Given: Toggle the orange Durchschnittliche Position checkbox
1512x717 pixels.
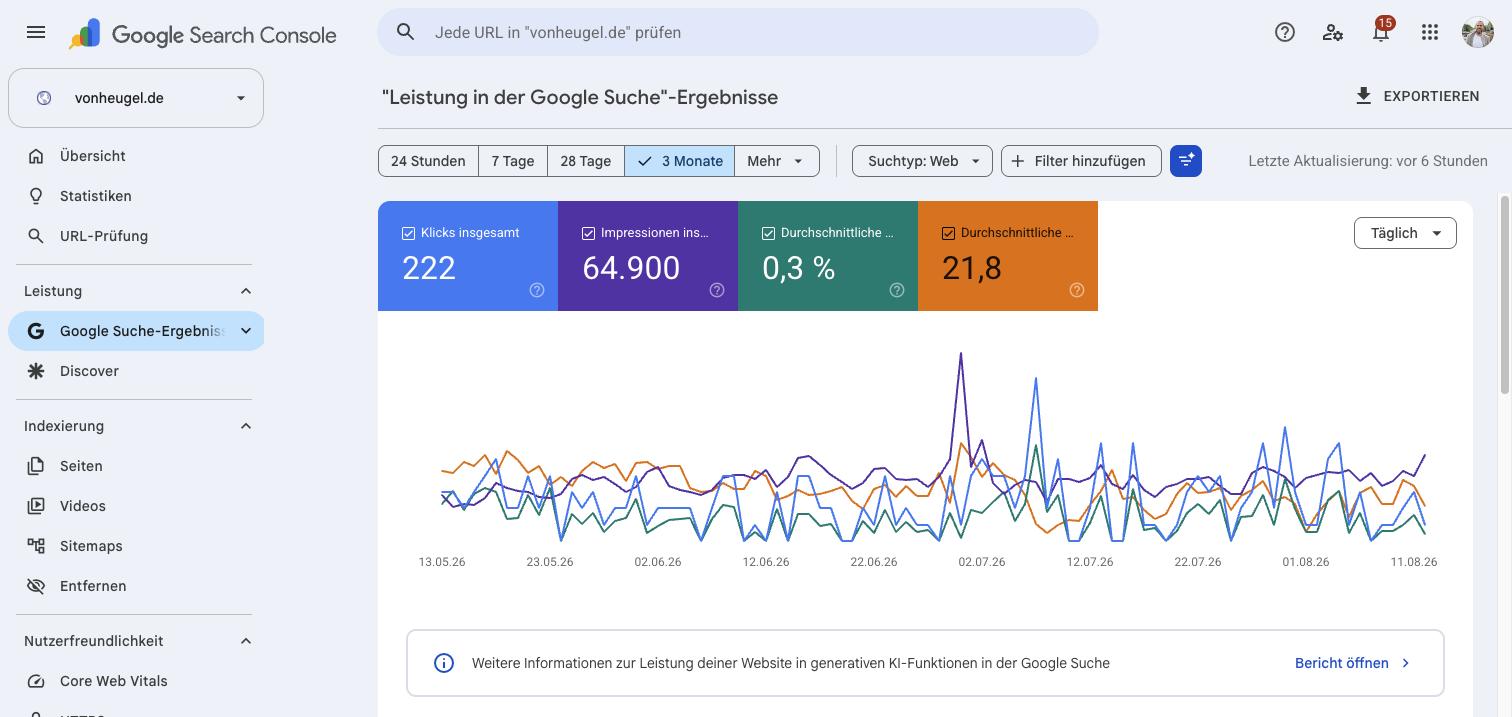Looking at the screenshot, I should click(x=948, y=233).
